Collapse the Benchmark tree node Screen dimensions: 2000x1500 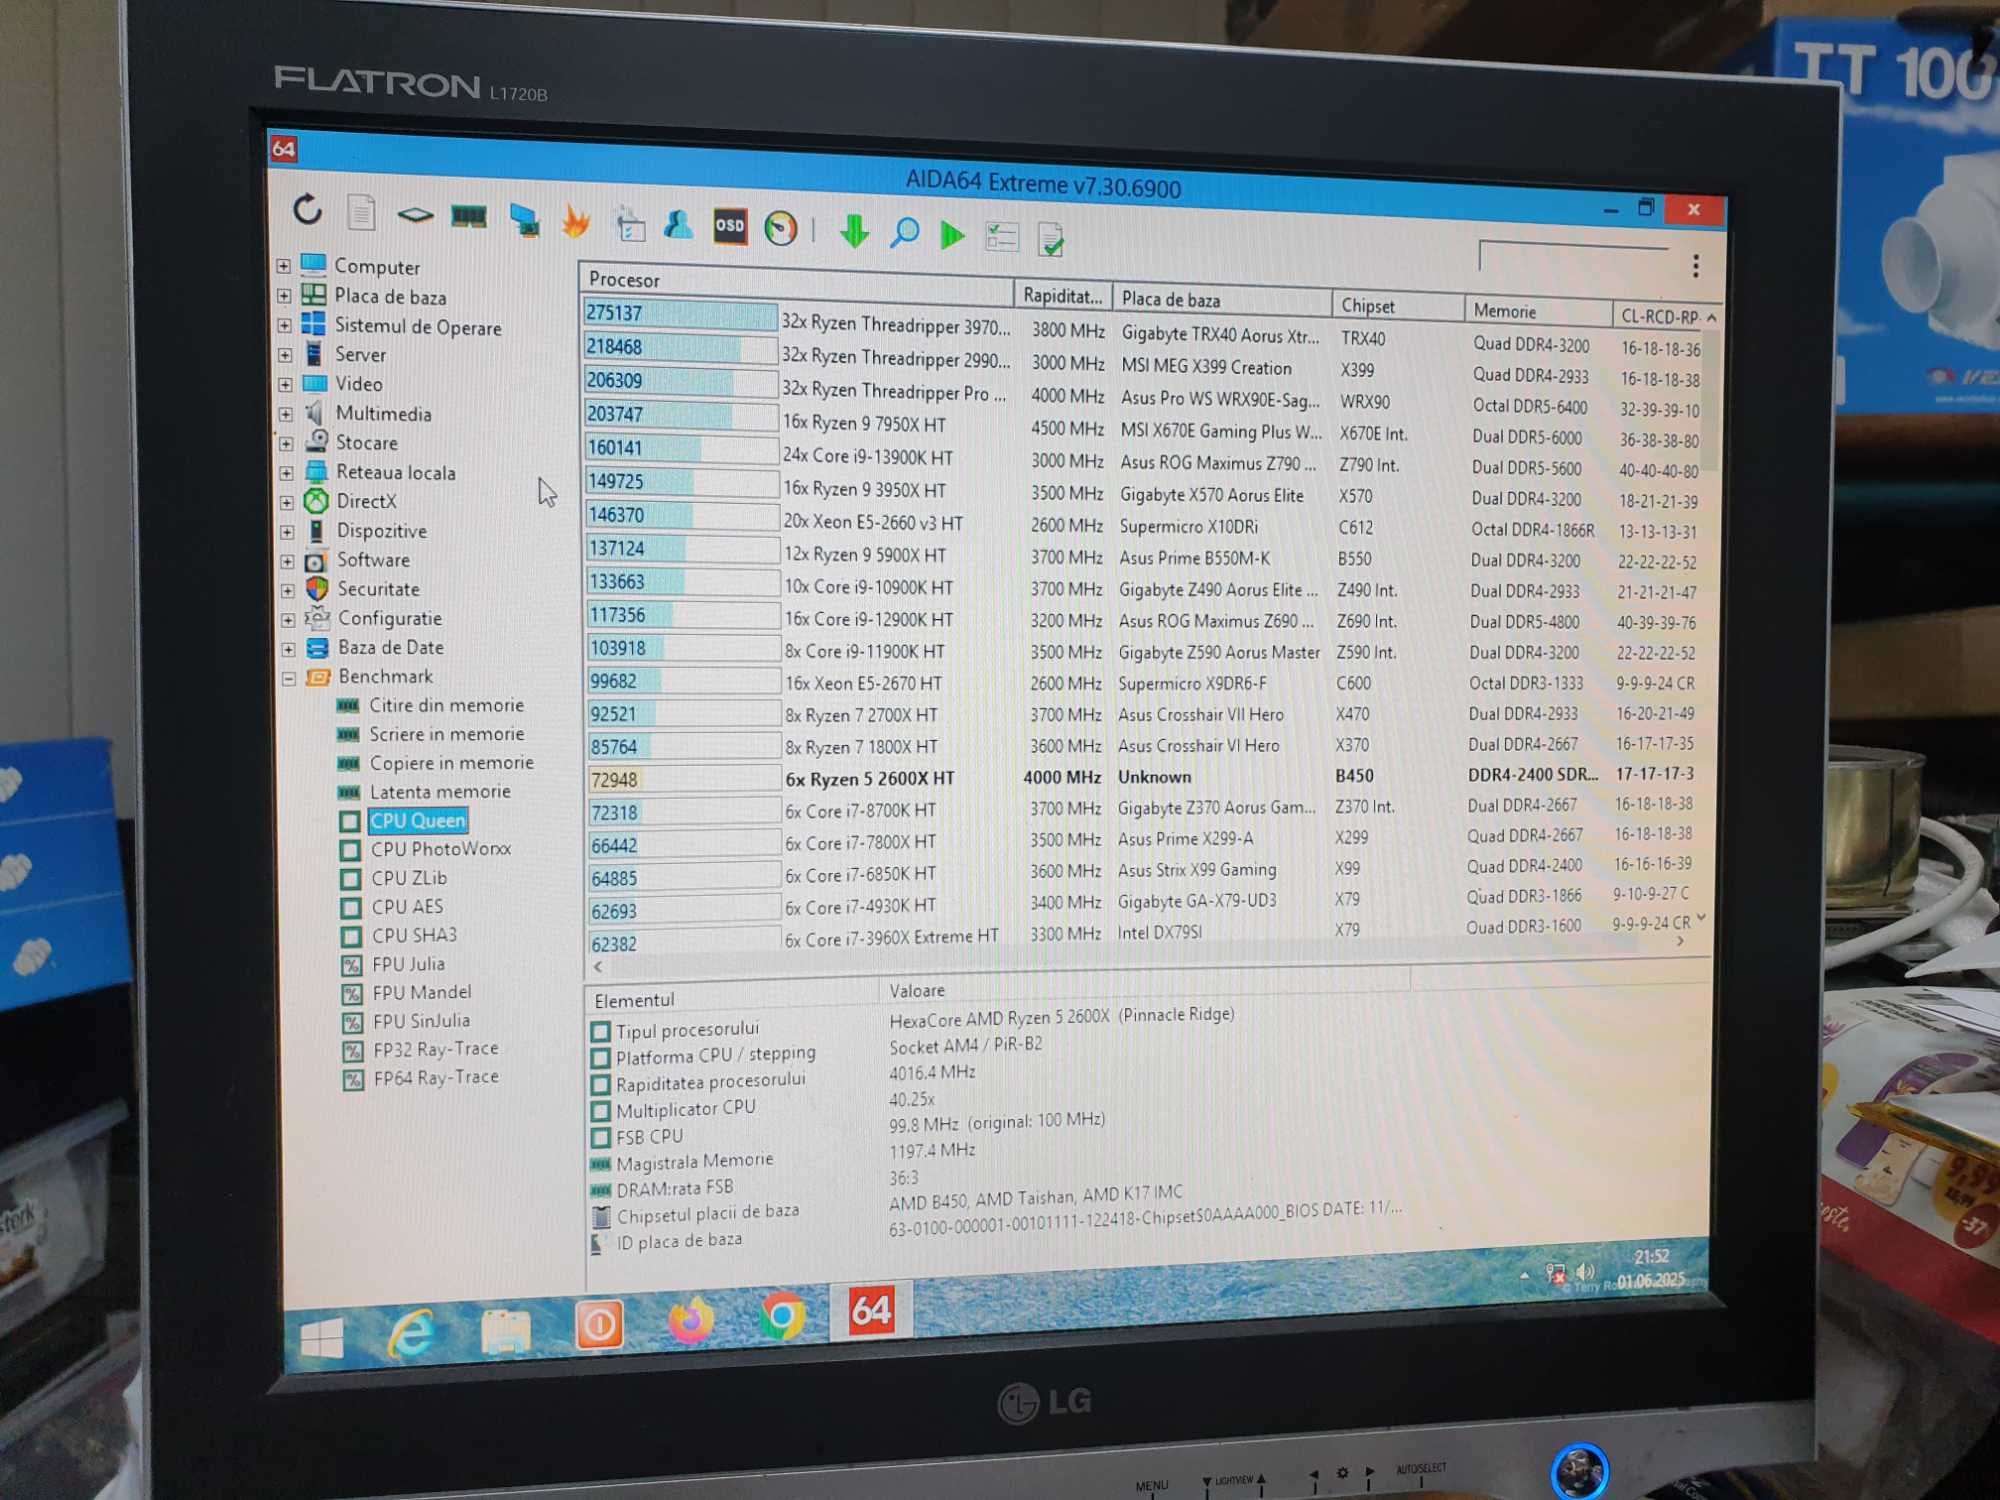coord(288,678)
